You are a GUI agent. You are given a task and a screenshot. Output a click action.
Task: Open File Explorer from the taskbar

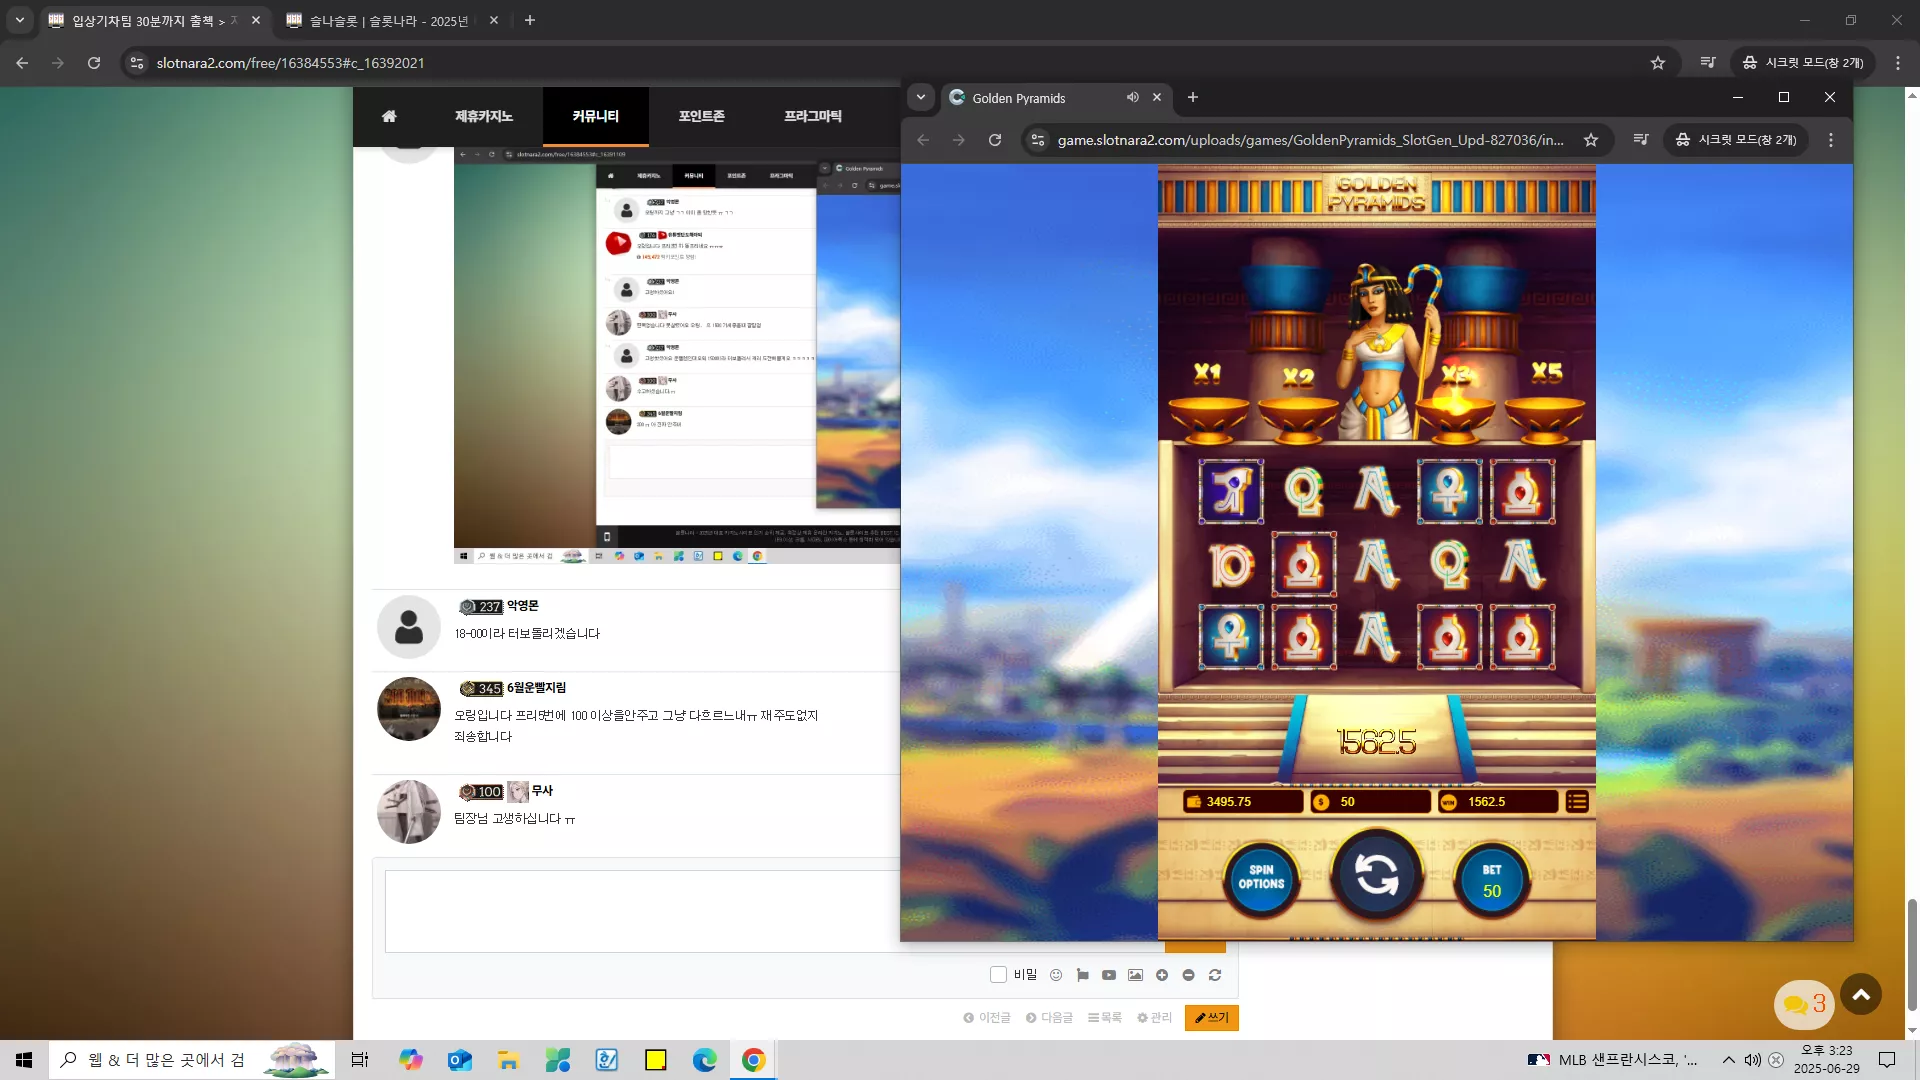pyautogui.click(x=508, y=1060)
